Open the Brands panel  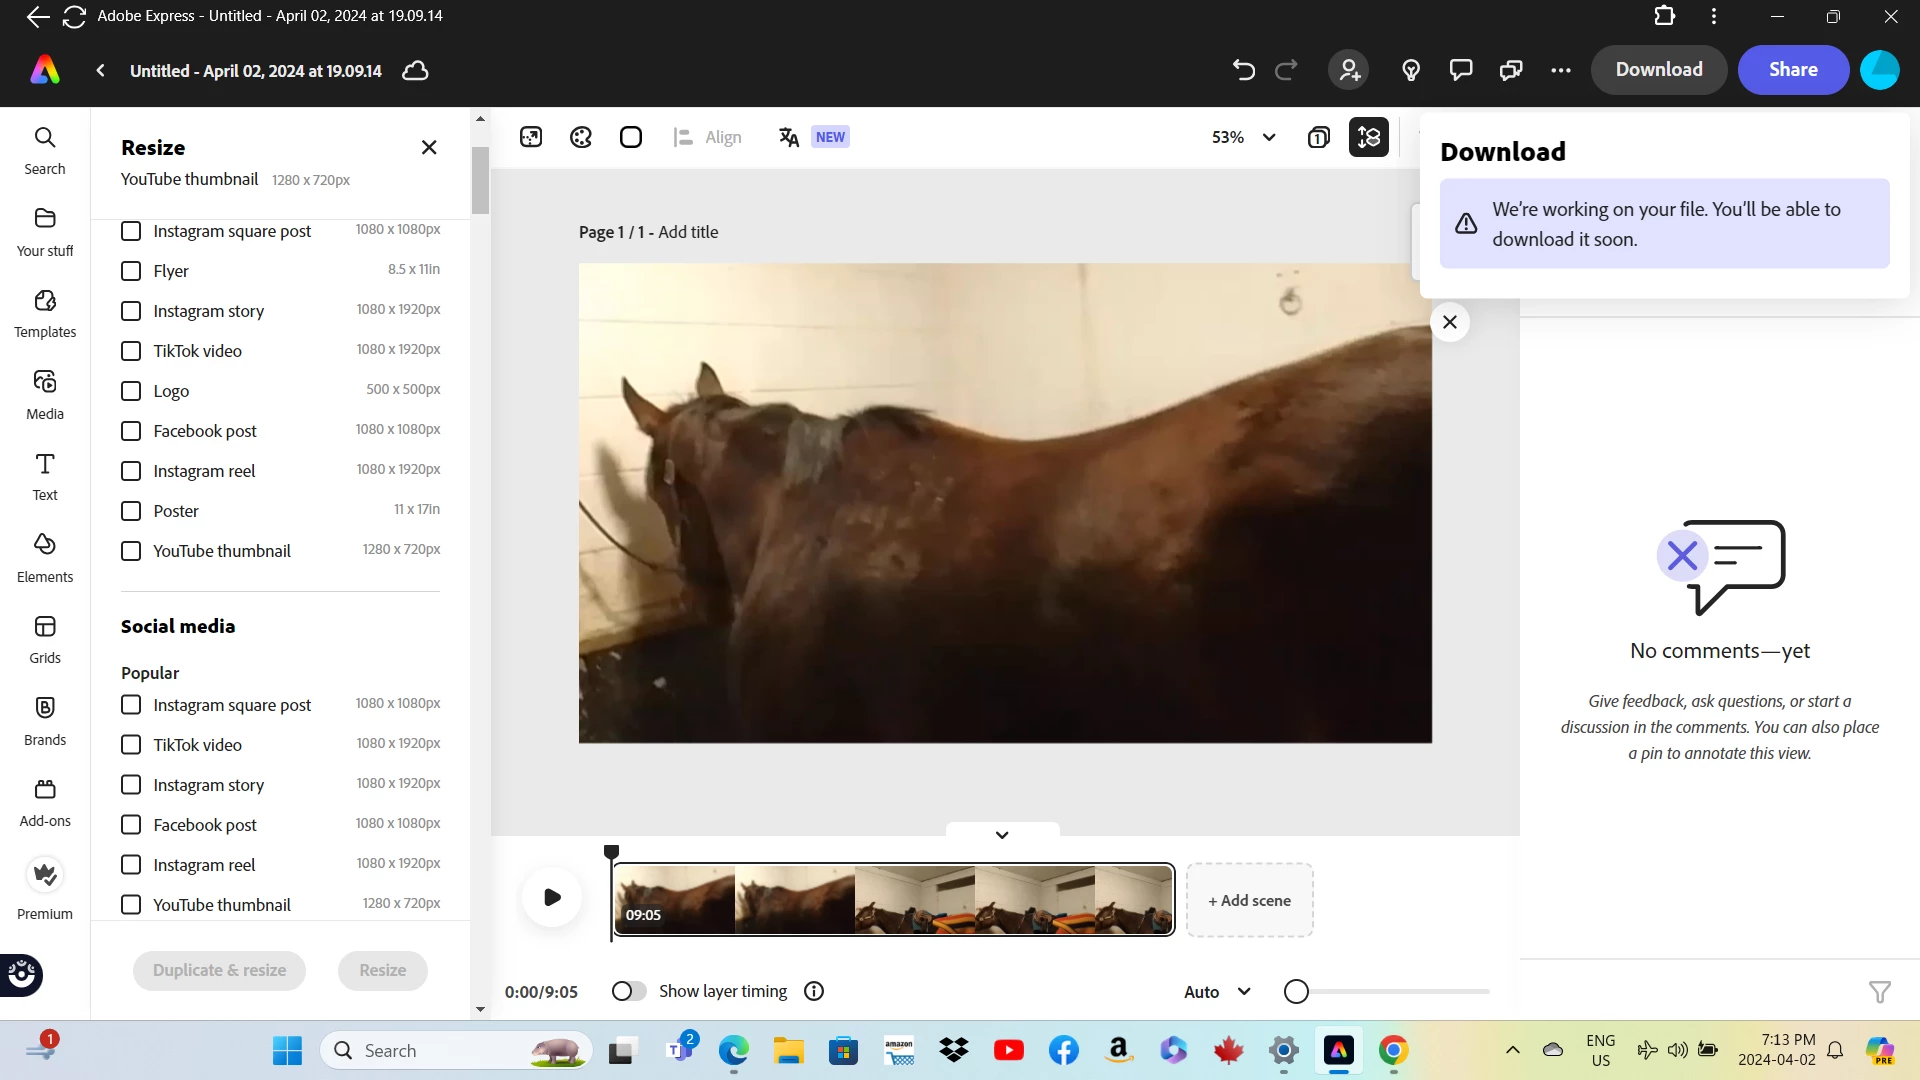(45, 720)
